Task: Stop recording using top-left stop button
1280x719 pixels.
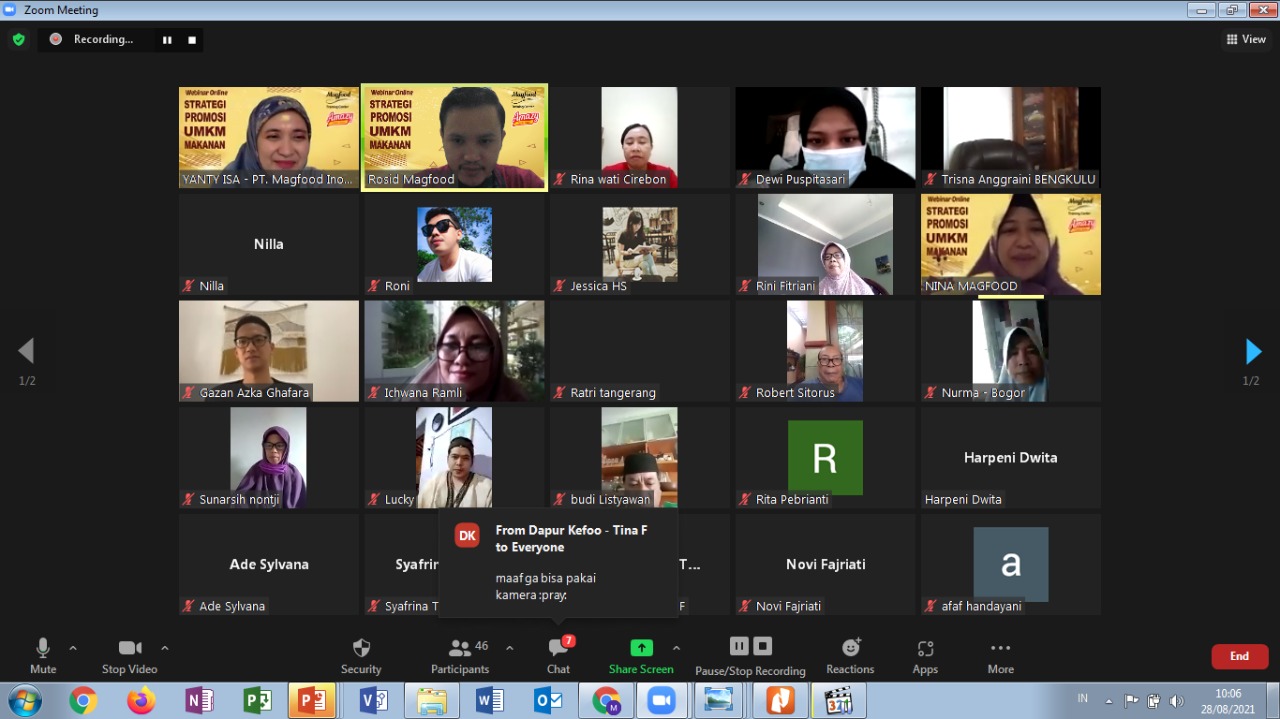Action: (x=192, y=40)
